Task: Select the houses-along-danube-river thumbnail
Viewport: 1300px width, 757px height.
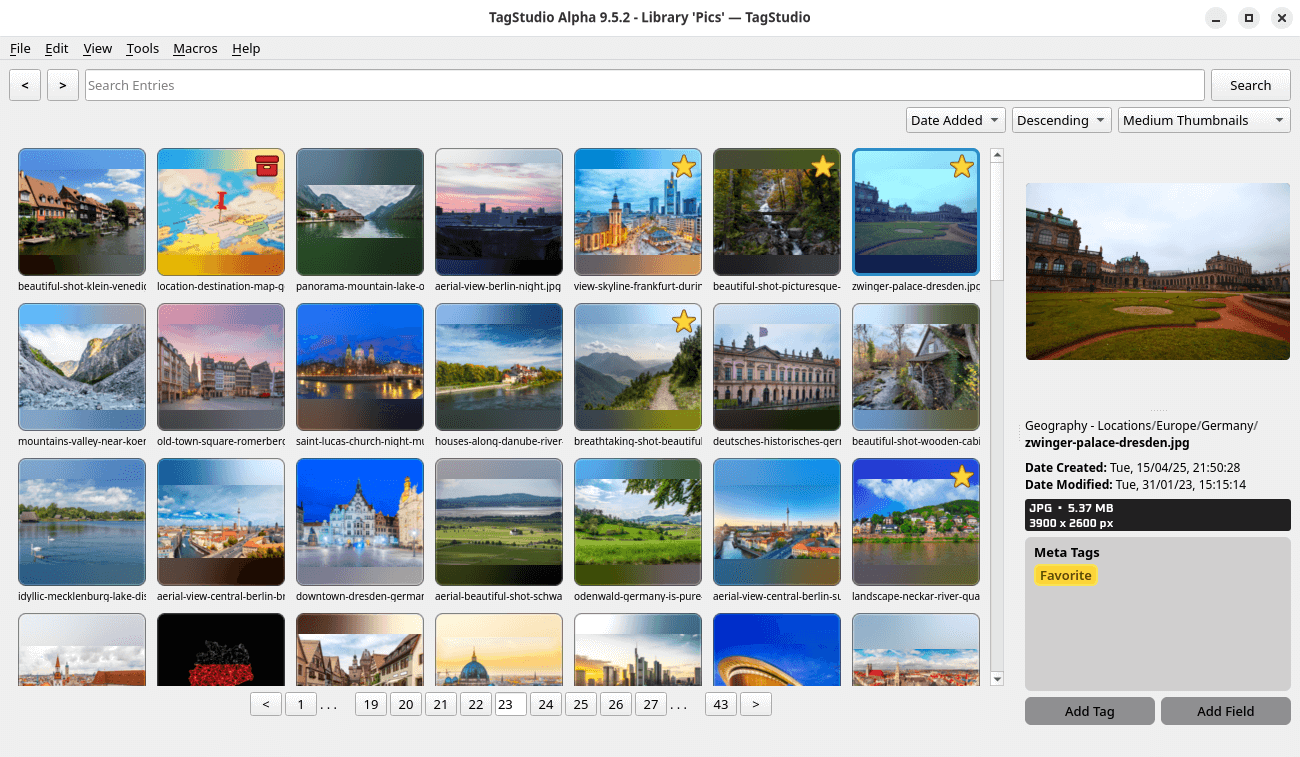Action: (499, 367)
